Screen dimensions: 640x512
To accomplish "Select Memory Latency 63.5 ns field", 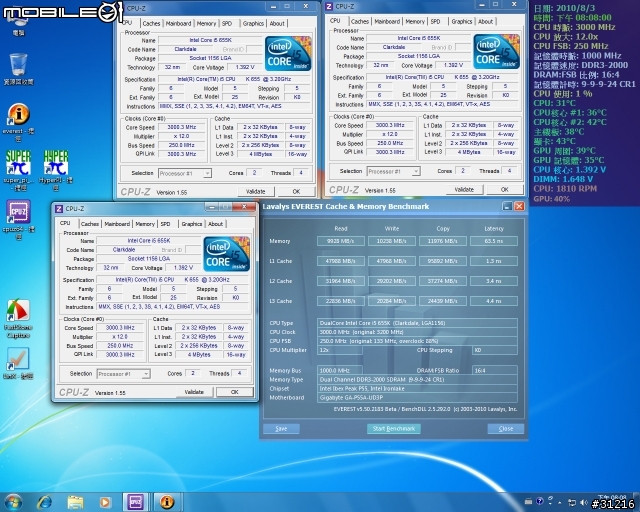I will click(494, 241).
